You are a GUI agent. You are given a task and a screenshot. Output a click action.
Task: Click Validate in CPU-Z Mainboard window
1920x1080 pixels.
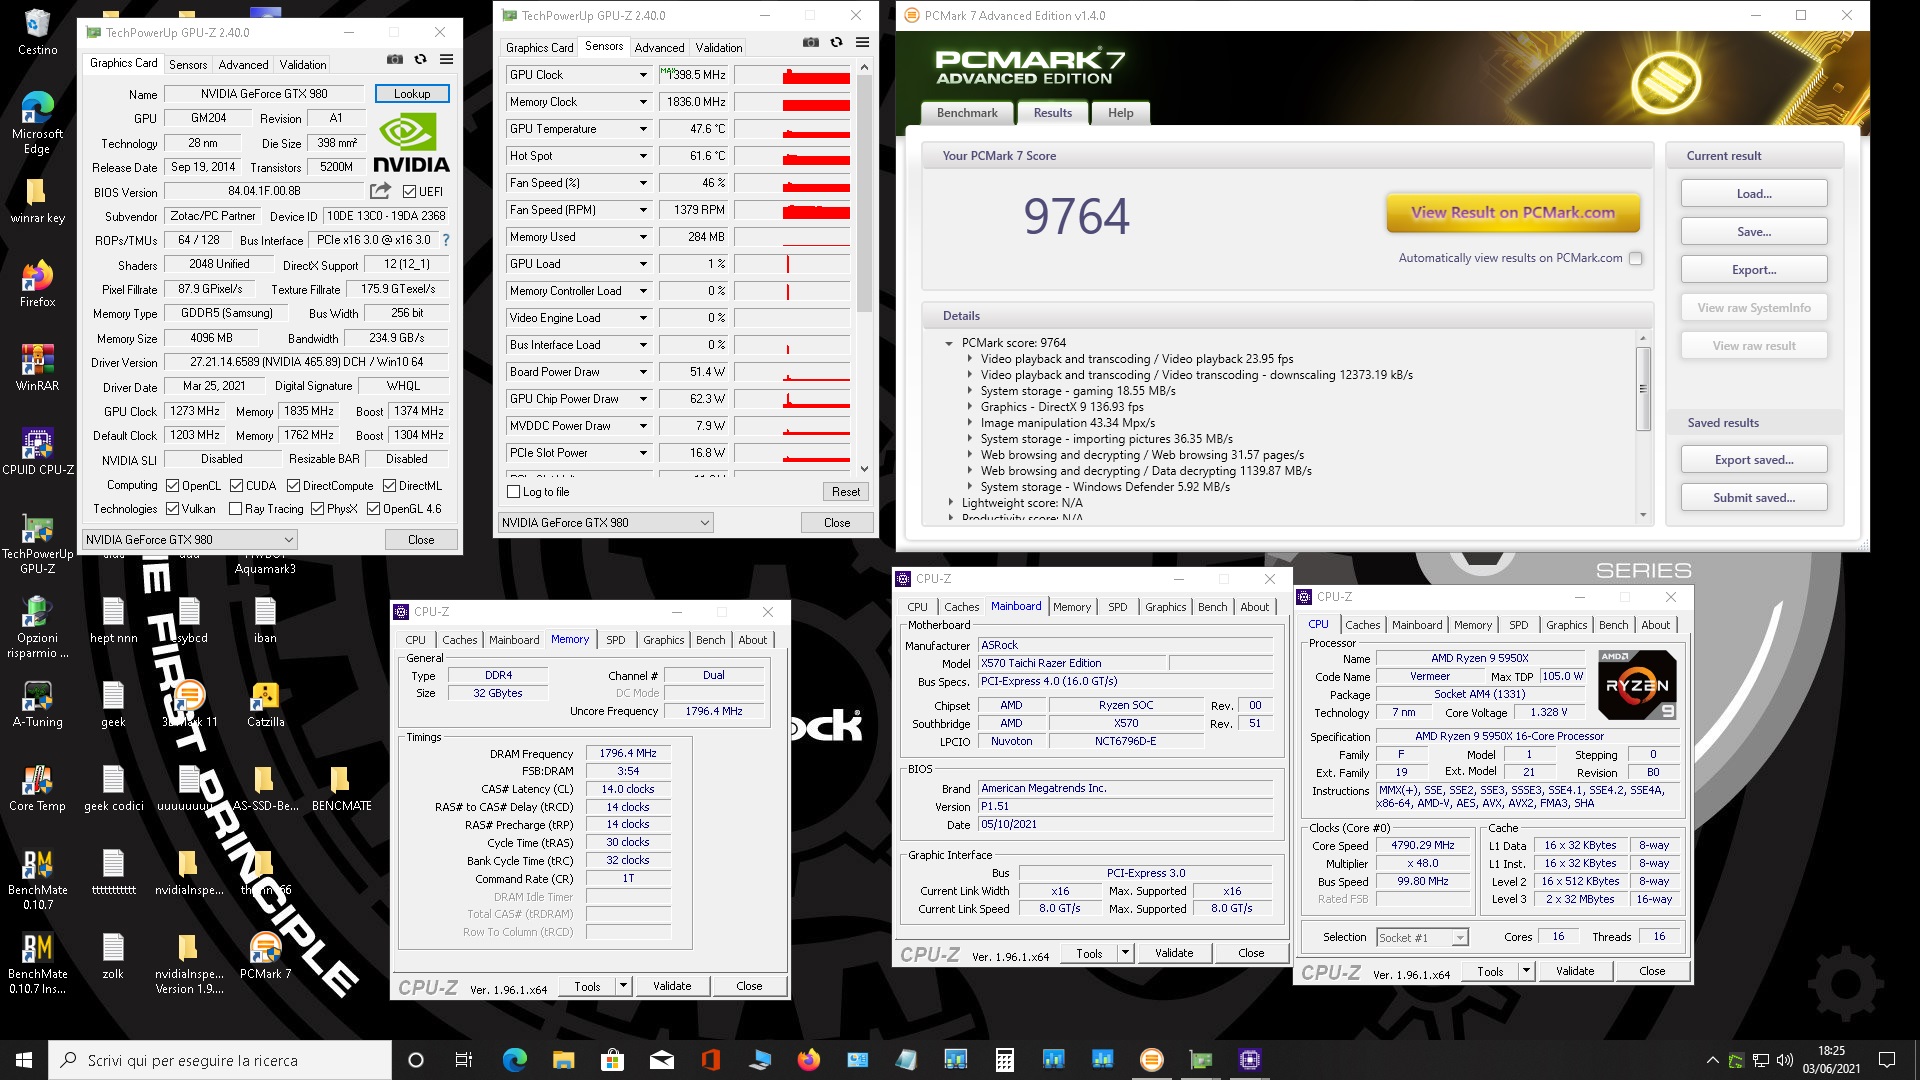pos(1174,954)
